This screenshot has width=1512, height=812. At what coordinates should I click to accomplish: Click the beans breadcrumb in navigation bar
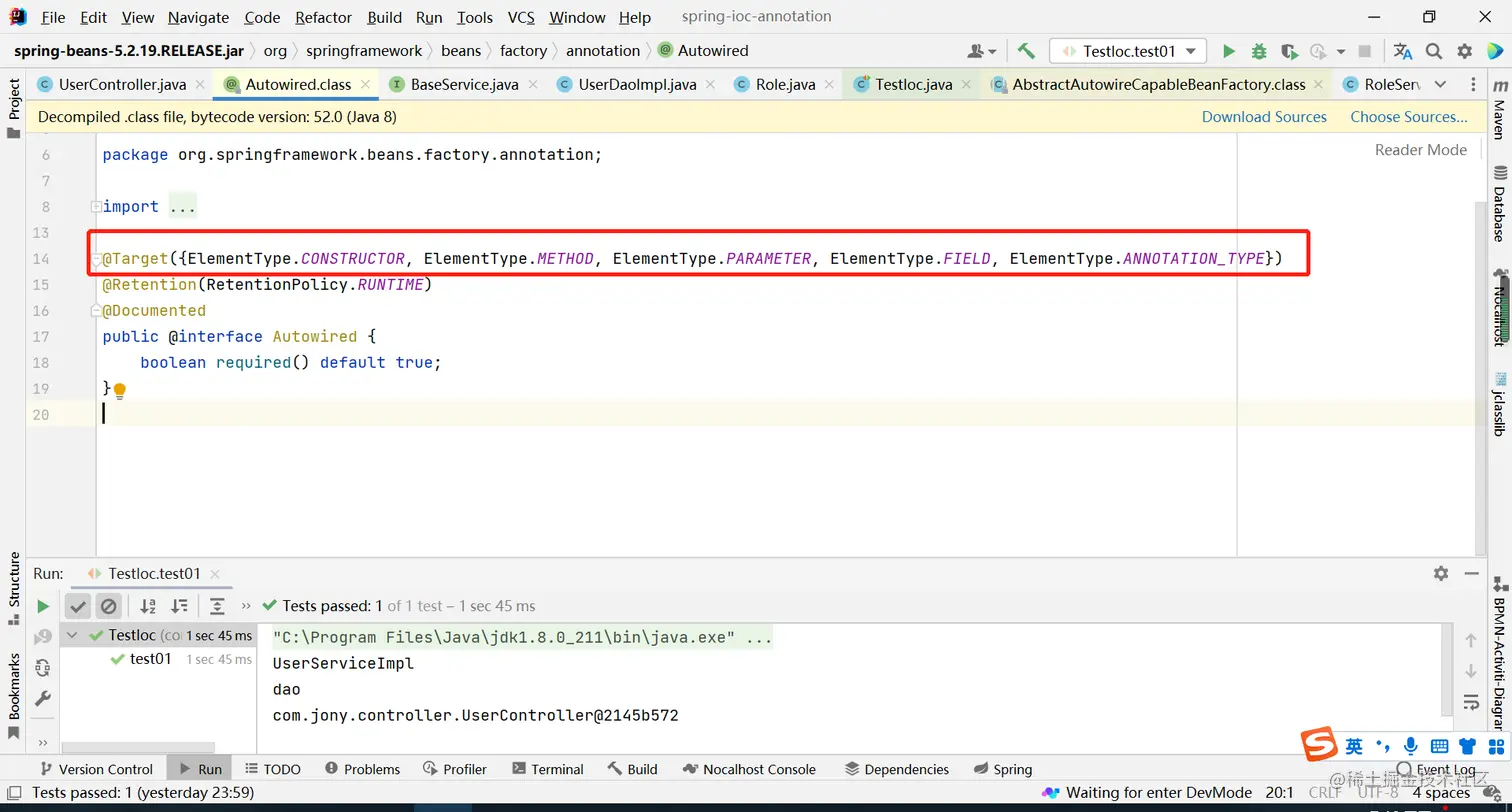click(x=461, y=51)
